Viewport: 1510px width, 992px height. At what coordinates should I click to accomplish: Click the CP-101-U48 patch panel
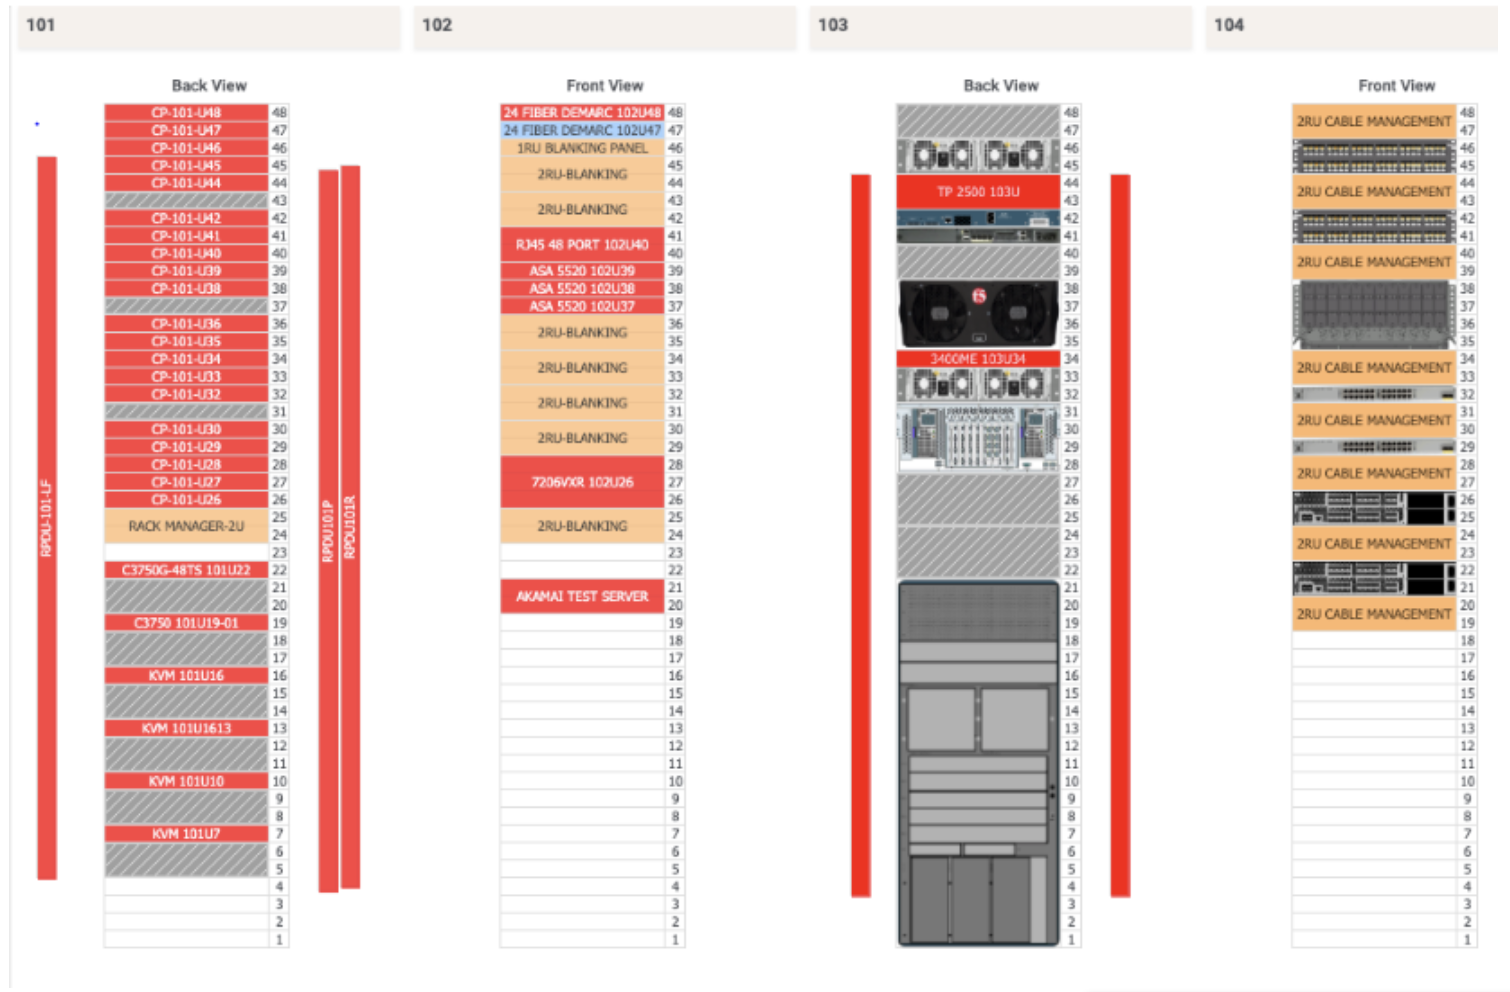pyautogui.click(x=186, y=113)
